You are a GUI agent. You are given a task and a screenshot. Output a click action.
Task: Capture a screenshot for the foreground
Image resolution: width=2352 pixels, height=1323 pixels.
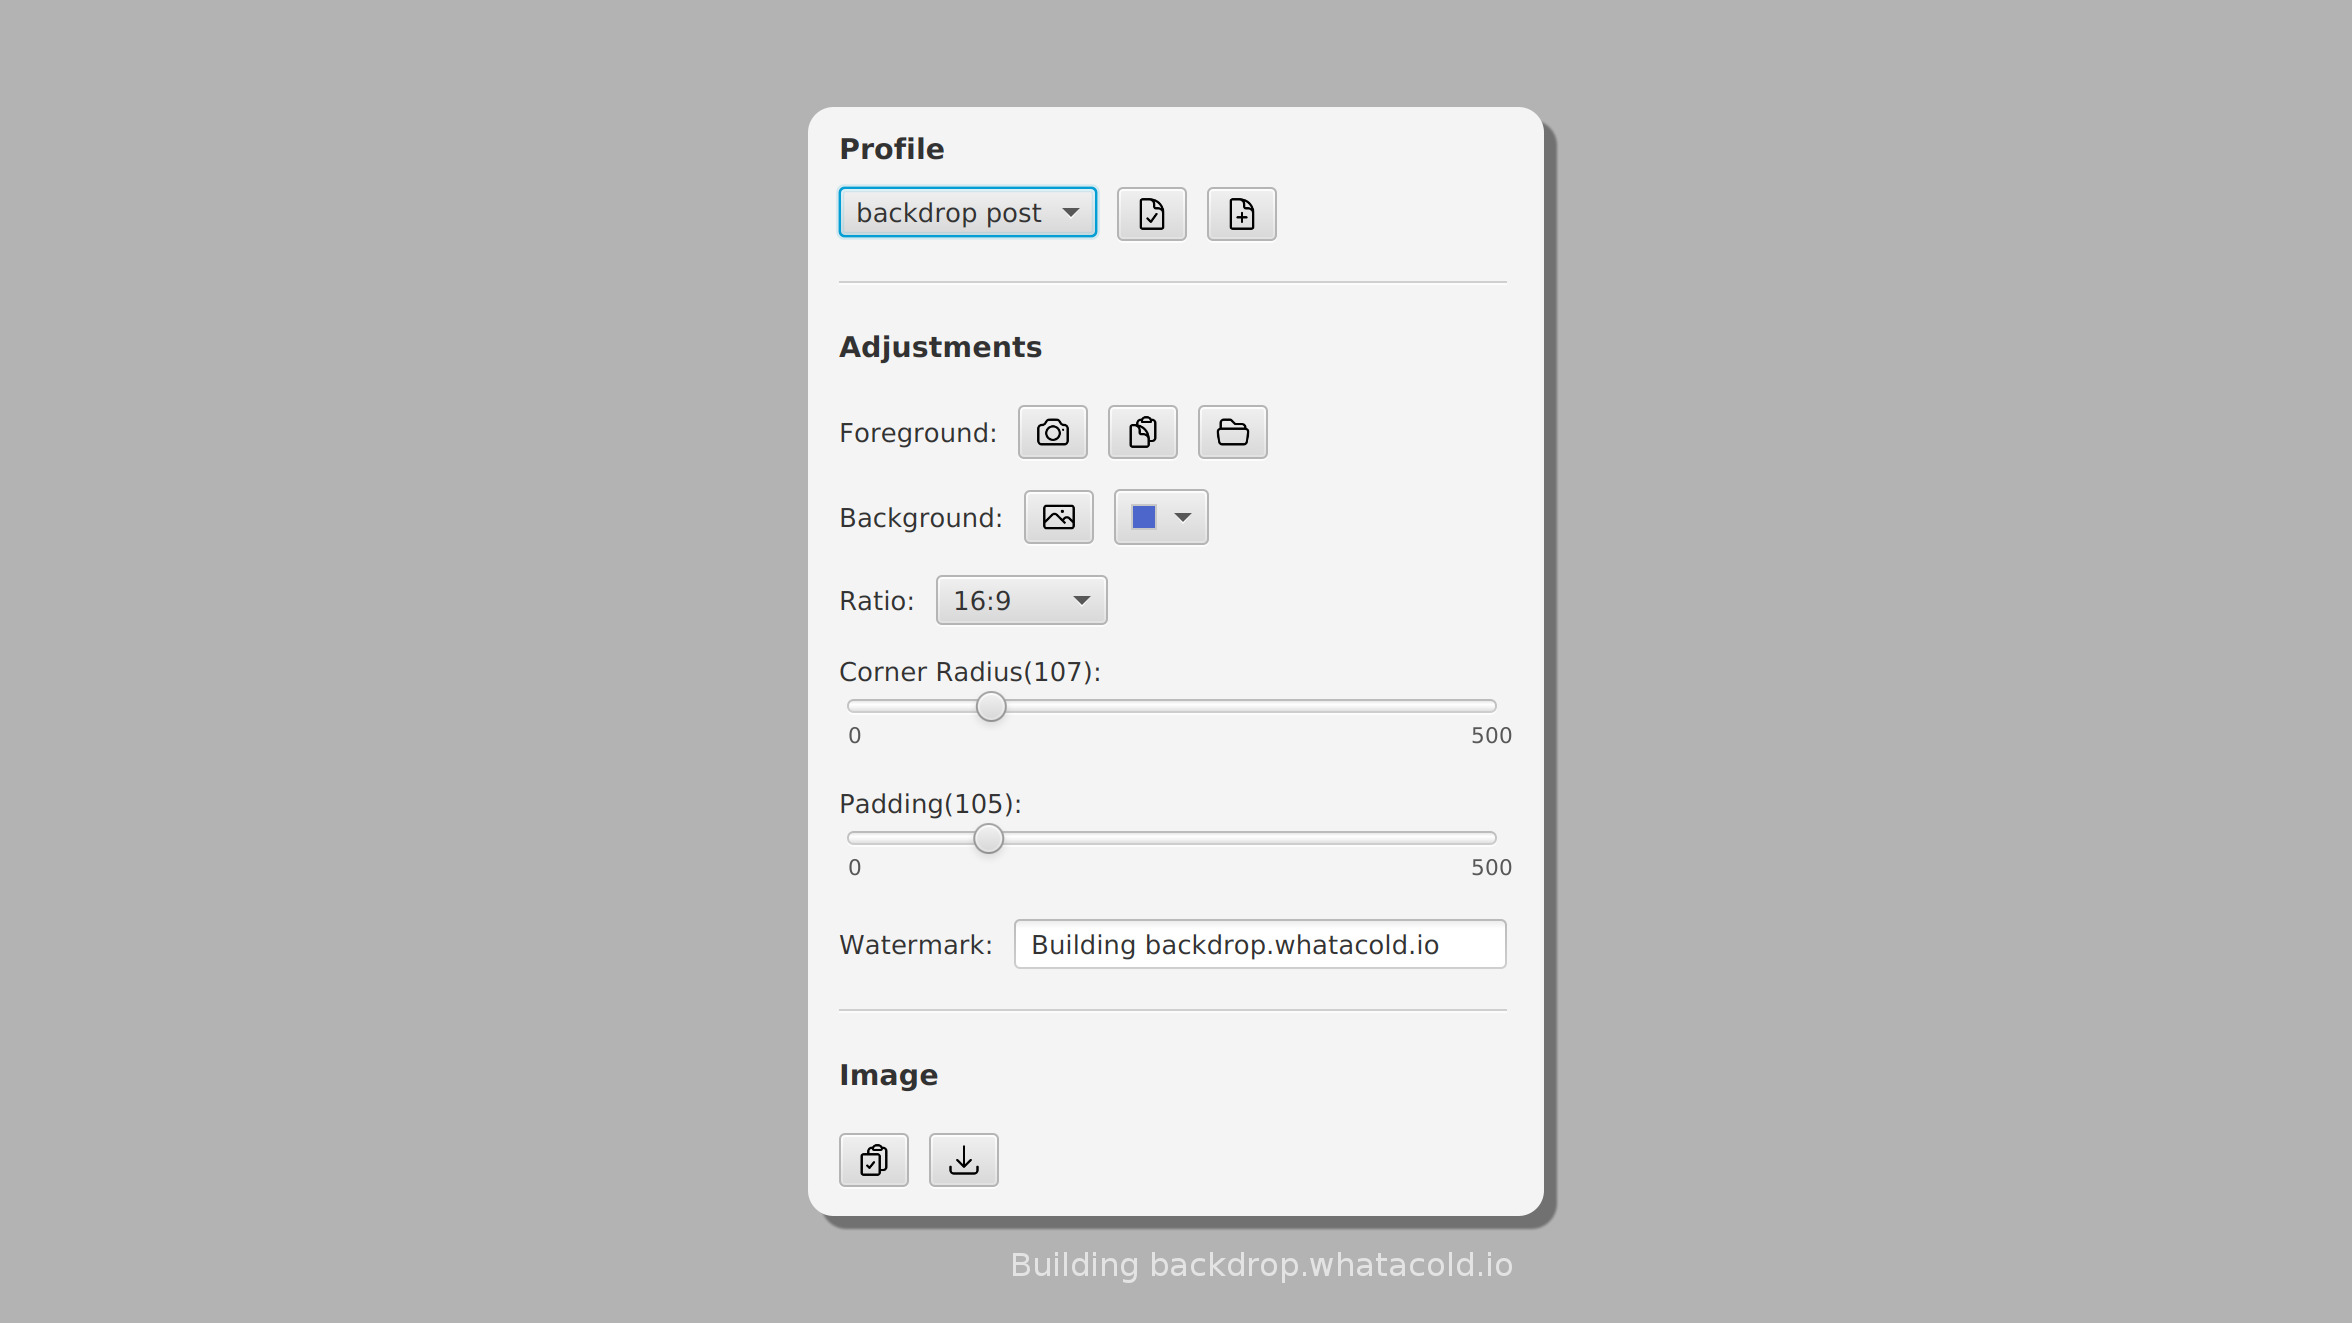coord(1052,432)
